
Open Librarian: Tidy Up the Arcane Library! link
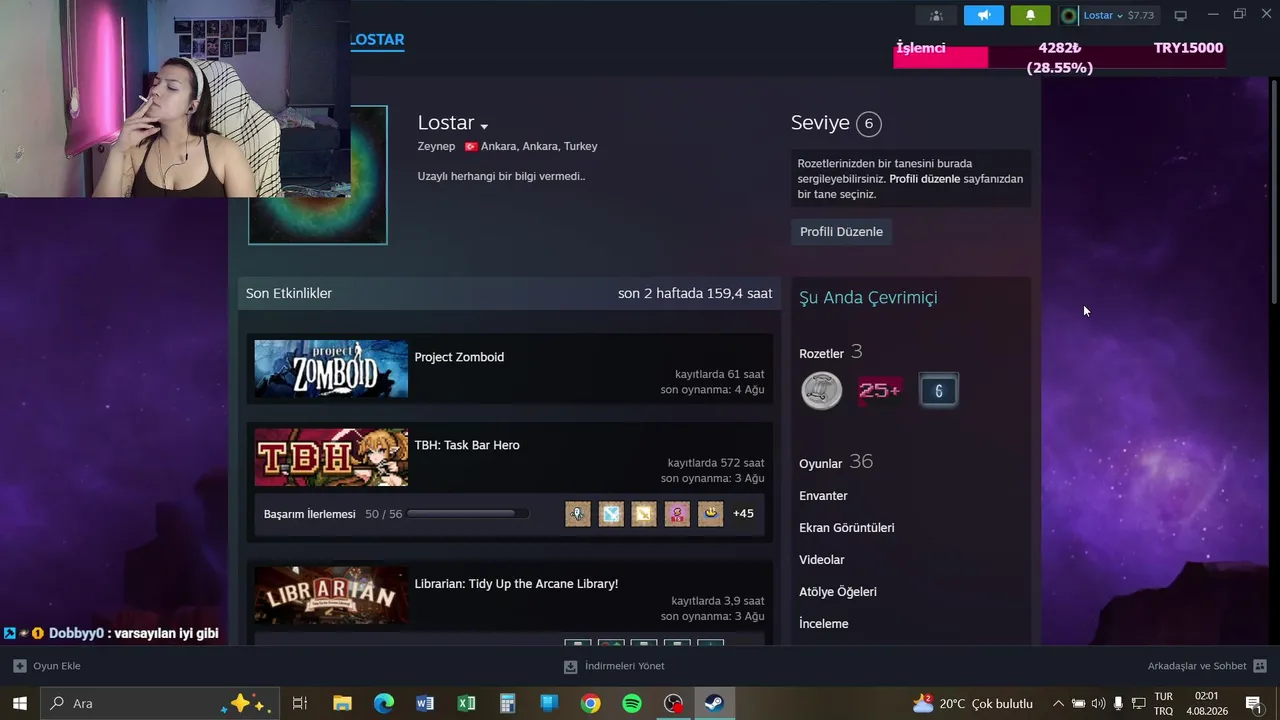516,584
